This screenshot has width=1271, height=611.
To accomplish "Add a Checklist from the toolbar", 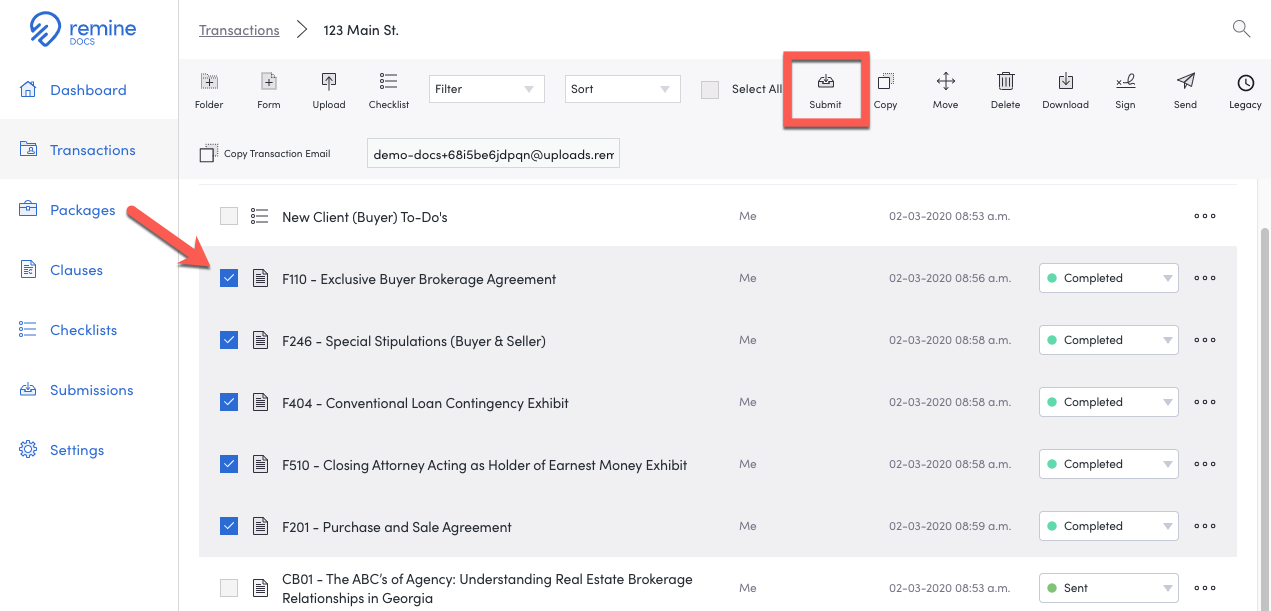I will point(389,90).
